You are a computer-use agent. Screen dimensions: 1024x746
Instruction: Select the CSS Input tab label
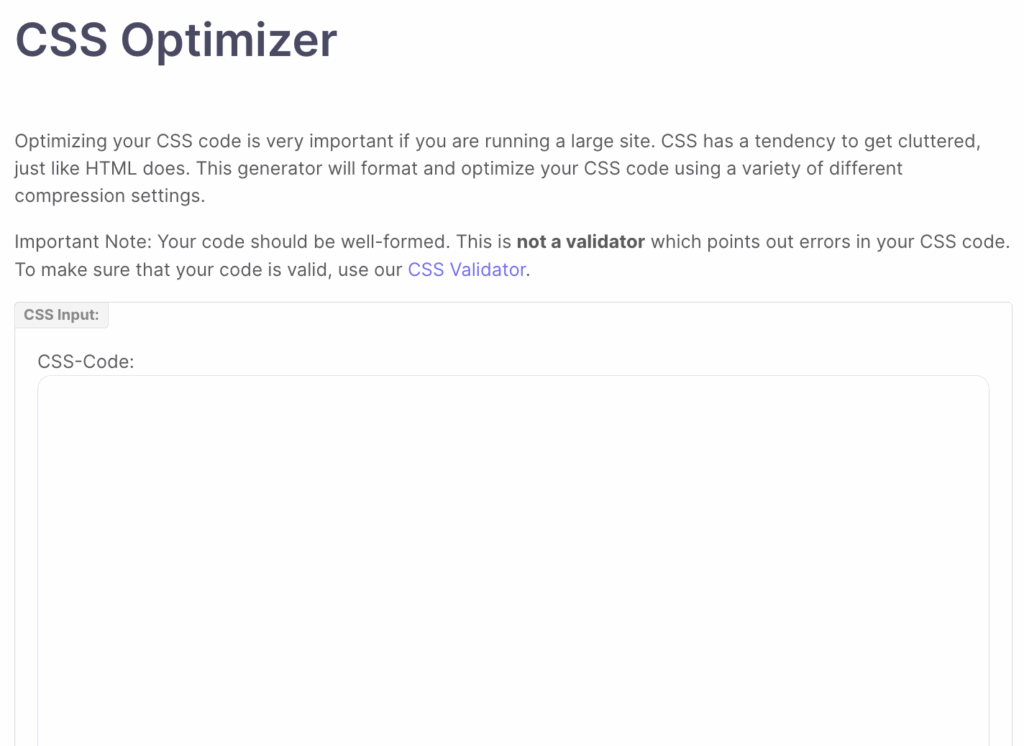pos(61,314)
